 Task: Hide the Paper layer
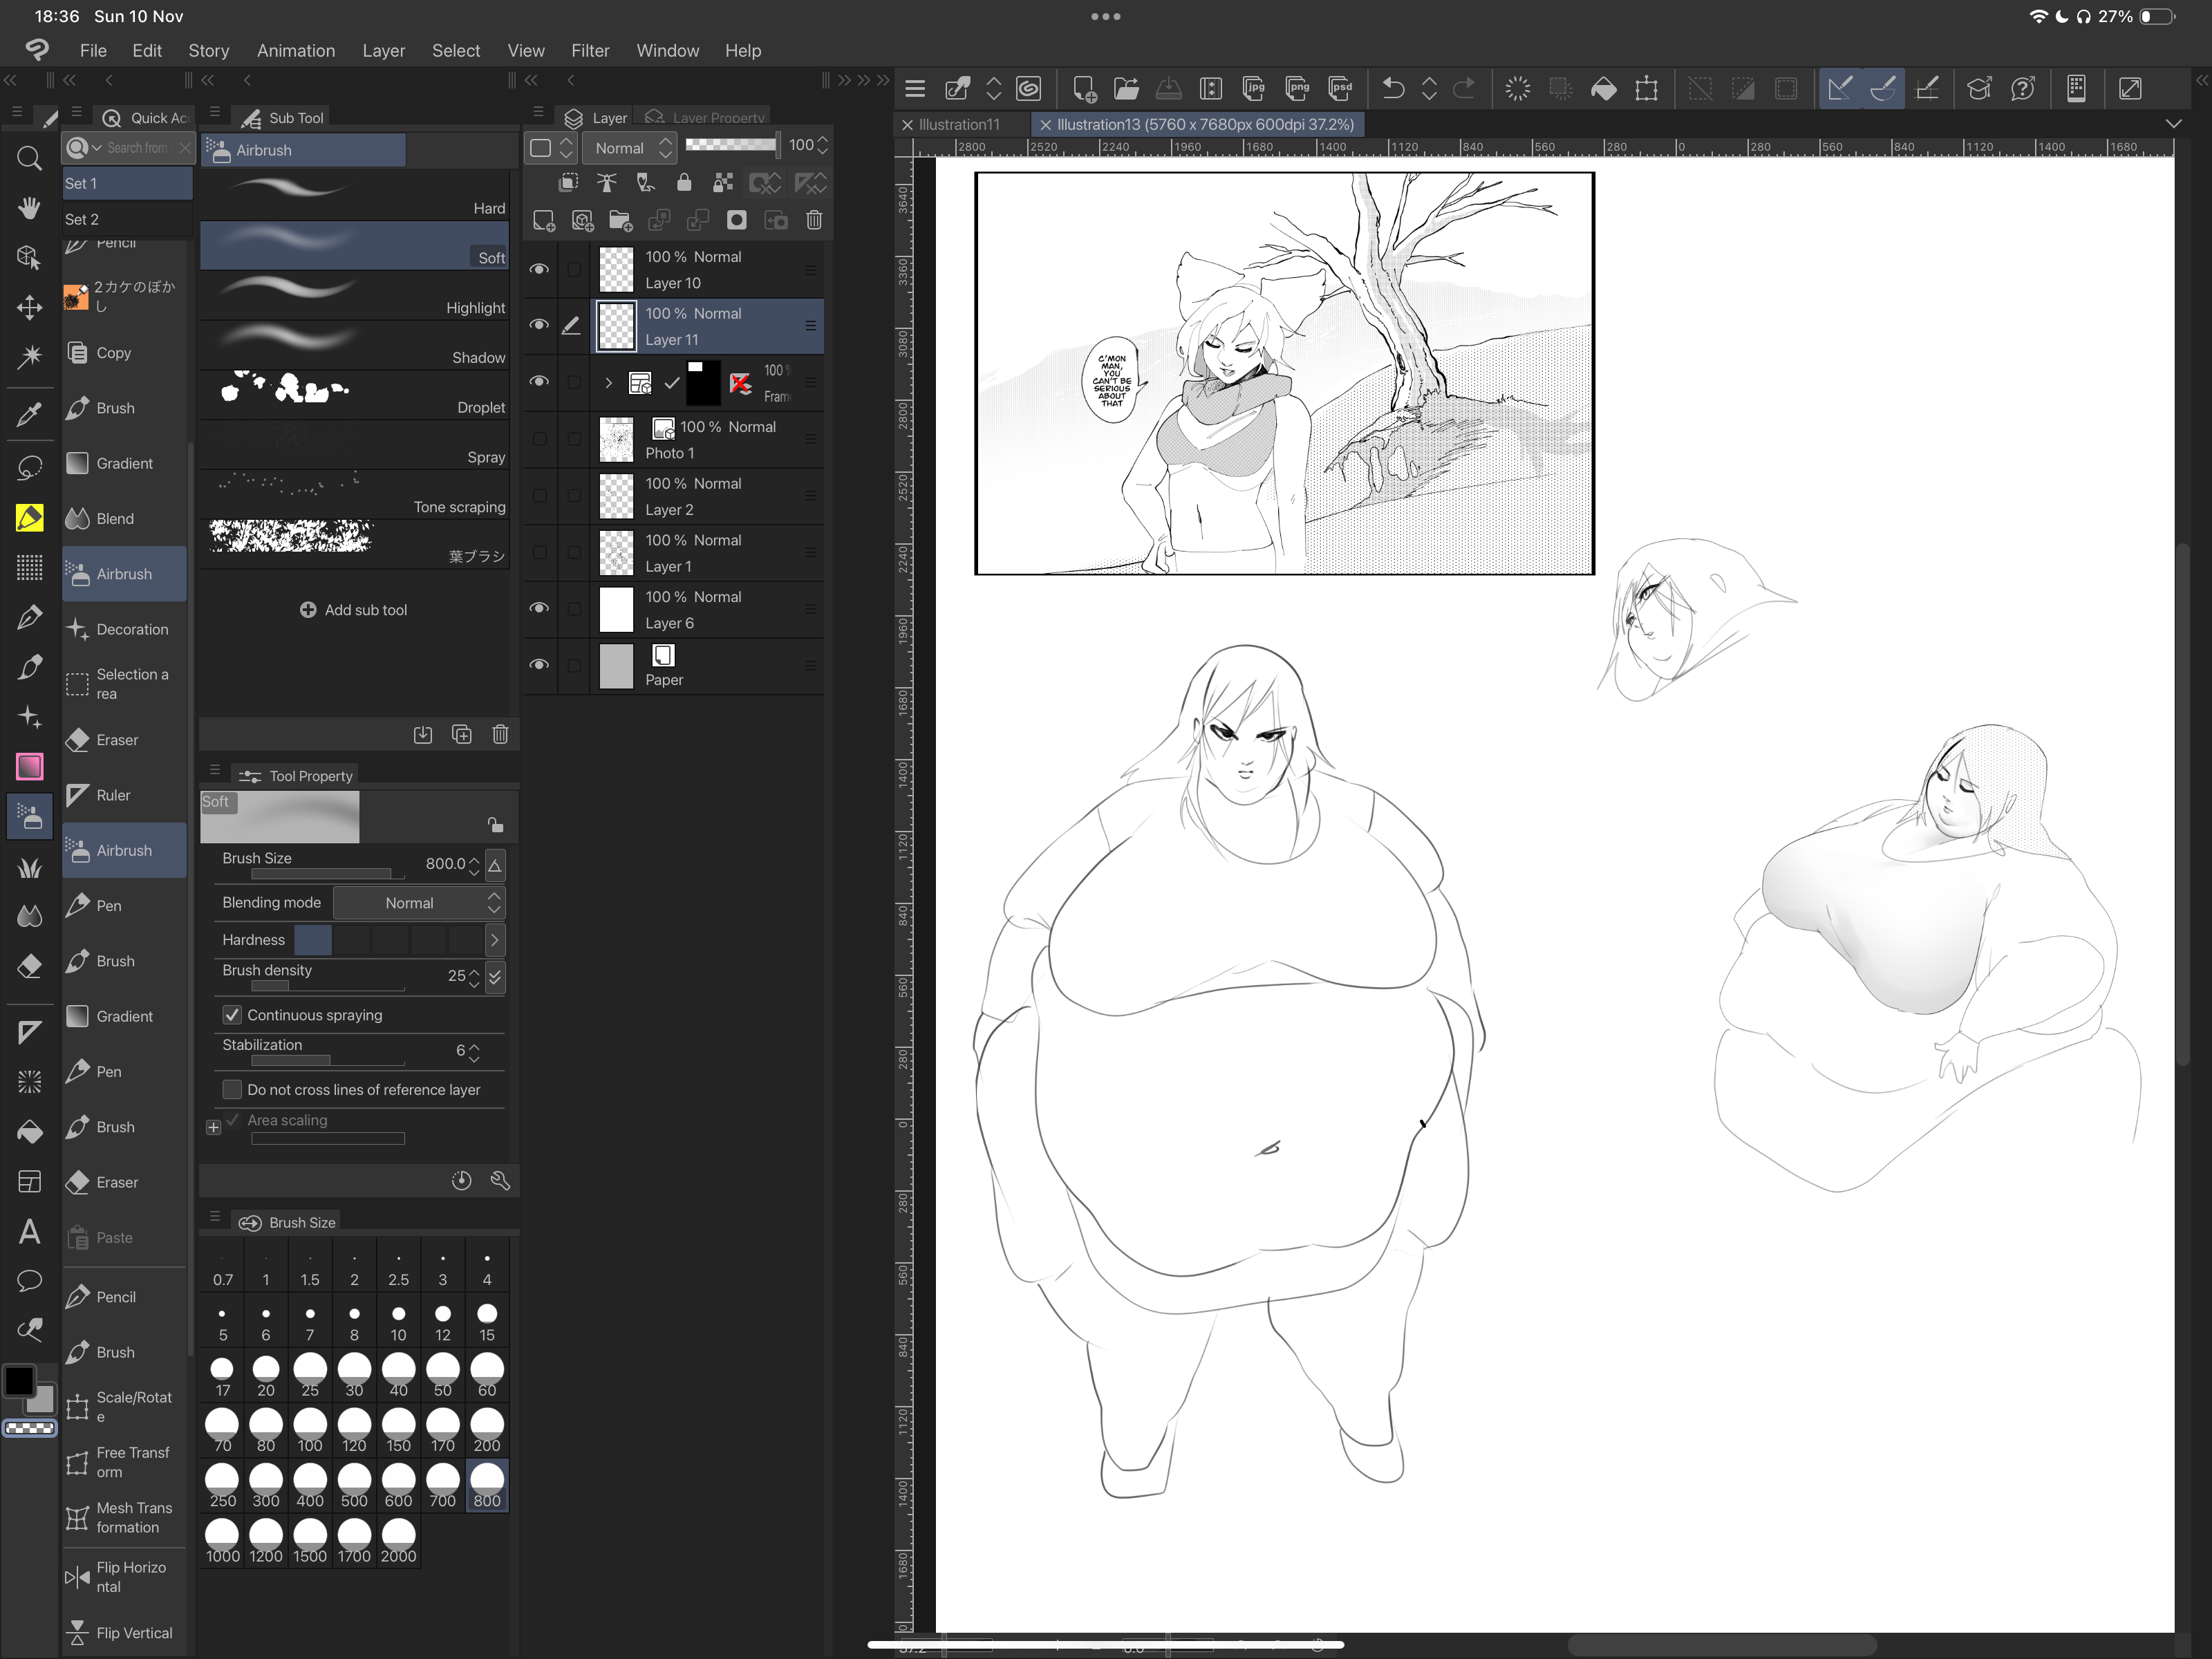pyautogui.click(x=539, y=665)
